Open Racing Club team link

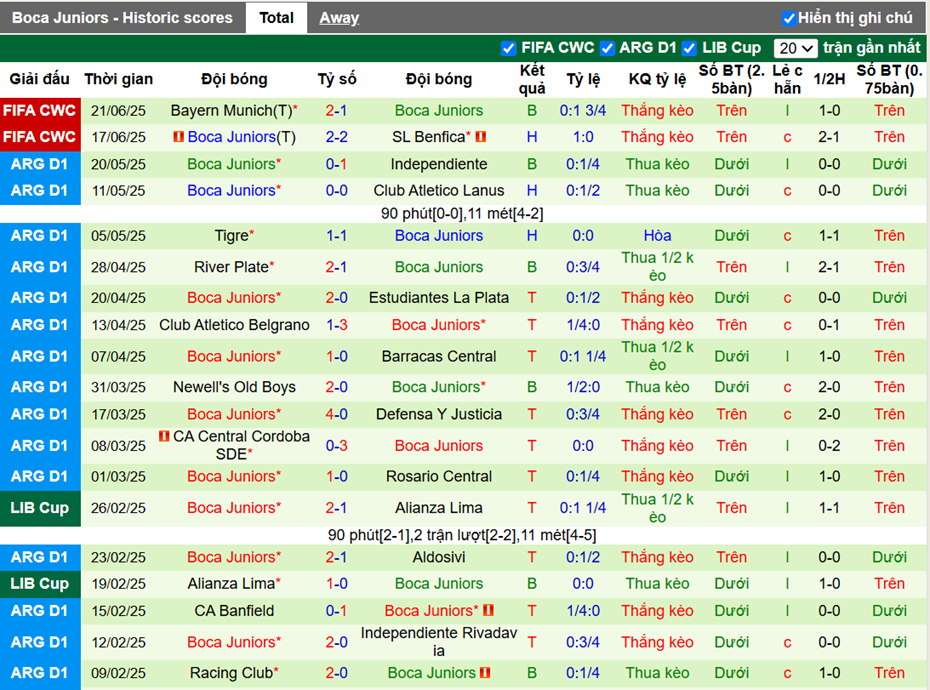(x=232, y=673)
